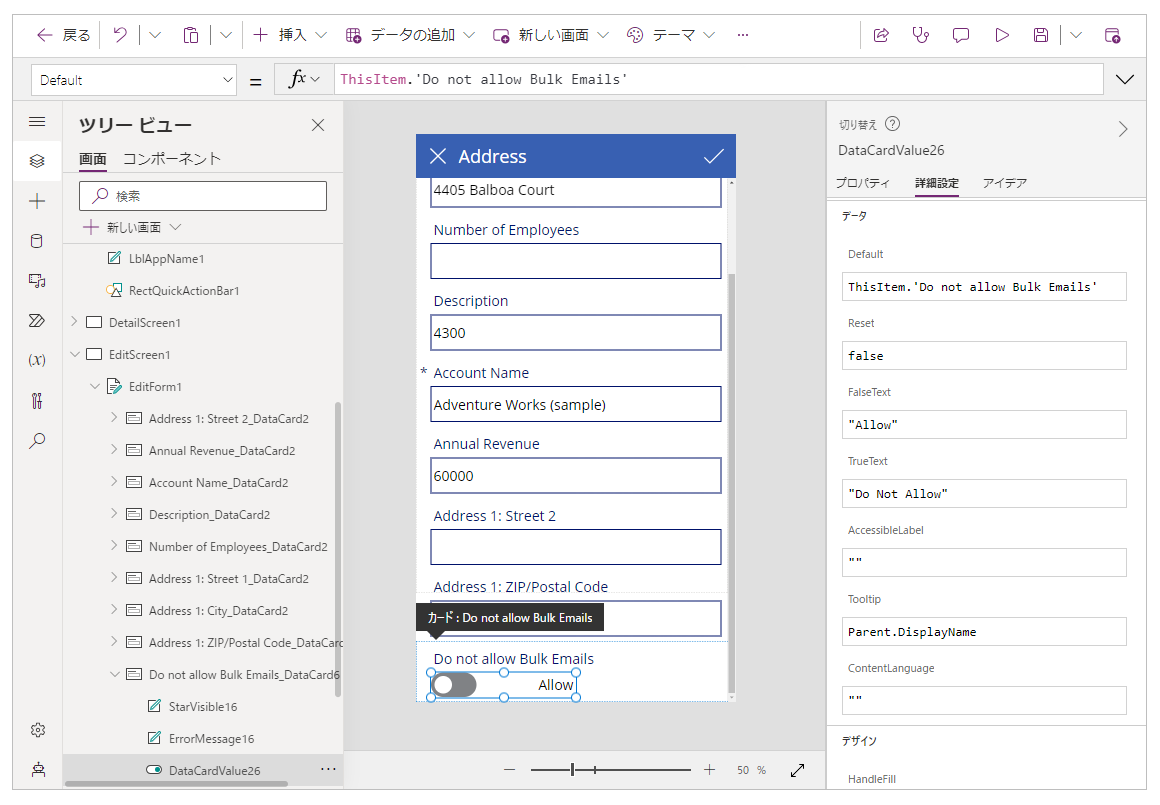The height and width of the screenshot is (805, 1160).
Task: Click the search icon in left sidebar
Action: click(37, 440)
